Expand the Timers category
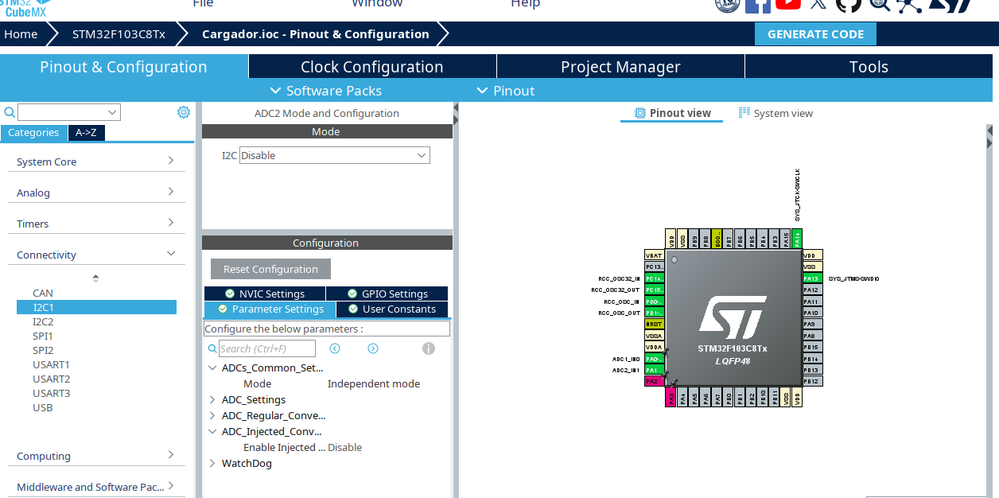 click(x=96, y=224)
